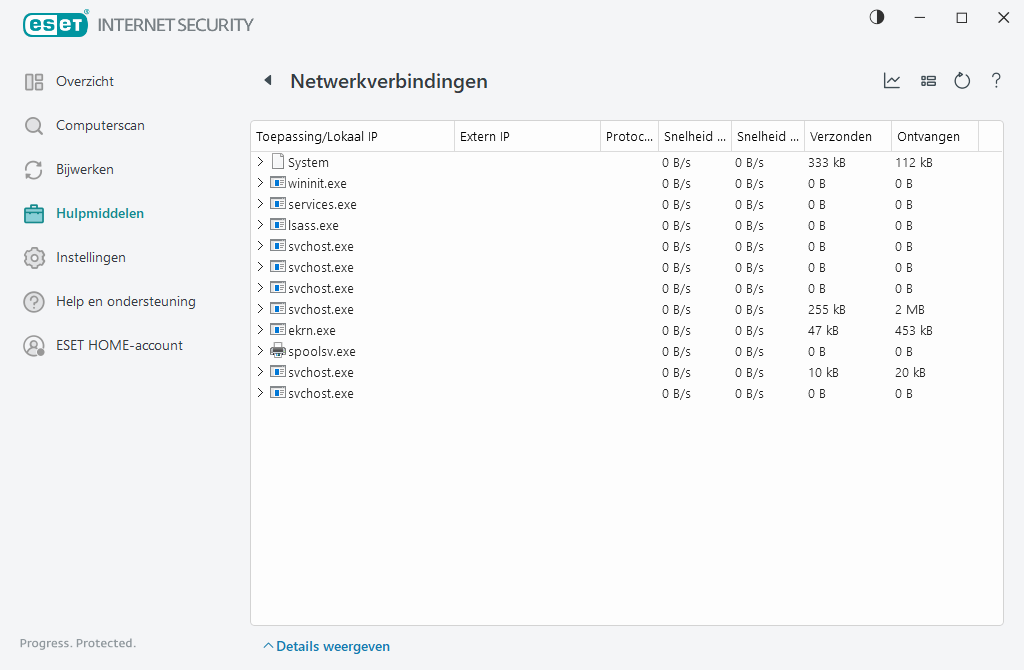Click the ESET logo
This screenshot has width=1024, height=670.
pos(56,24)
